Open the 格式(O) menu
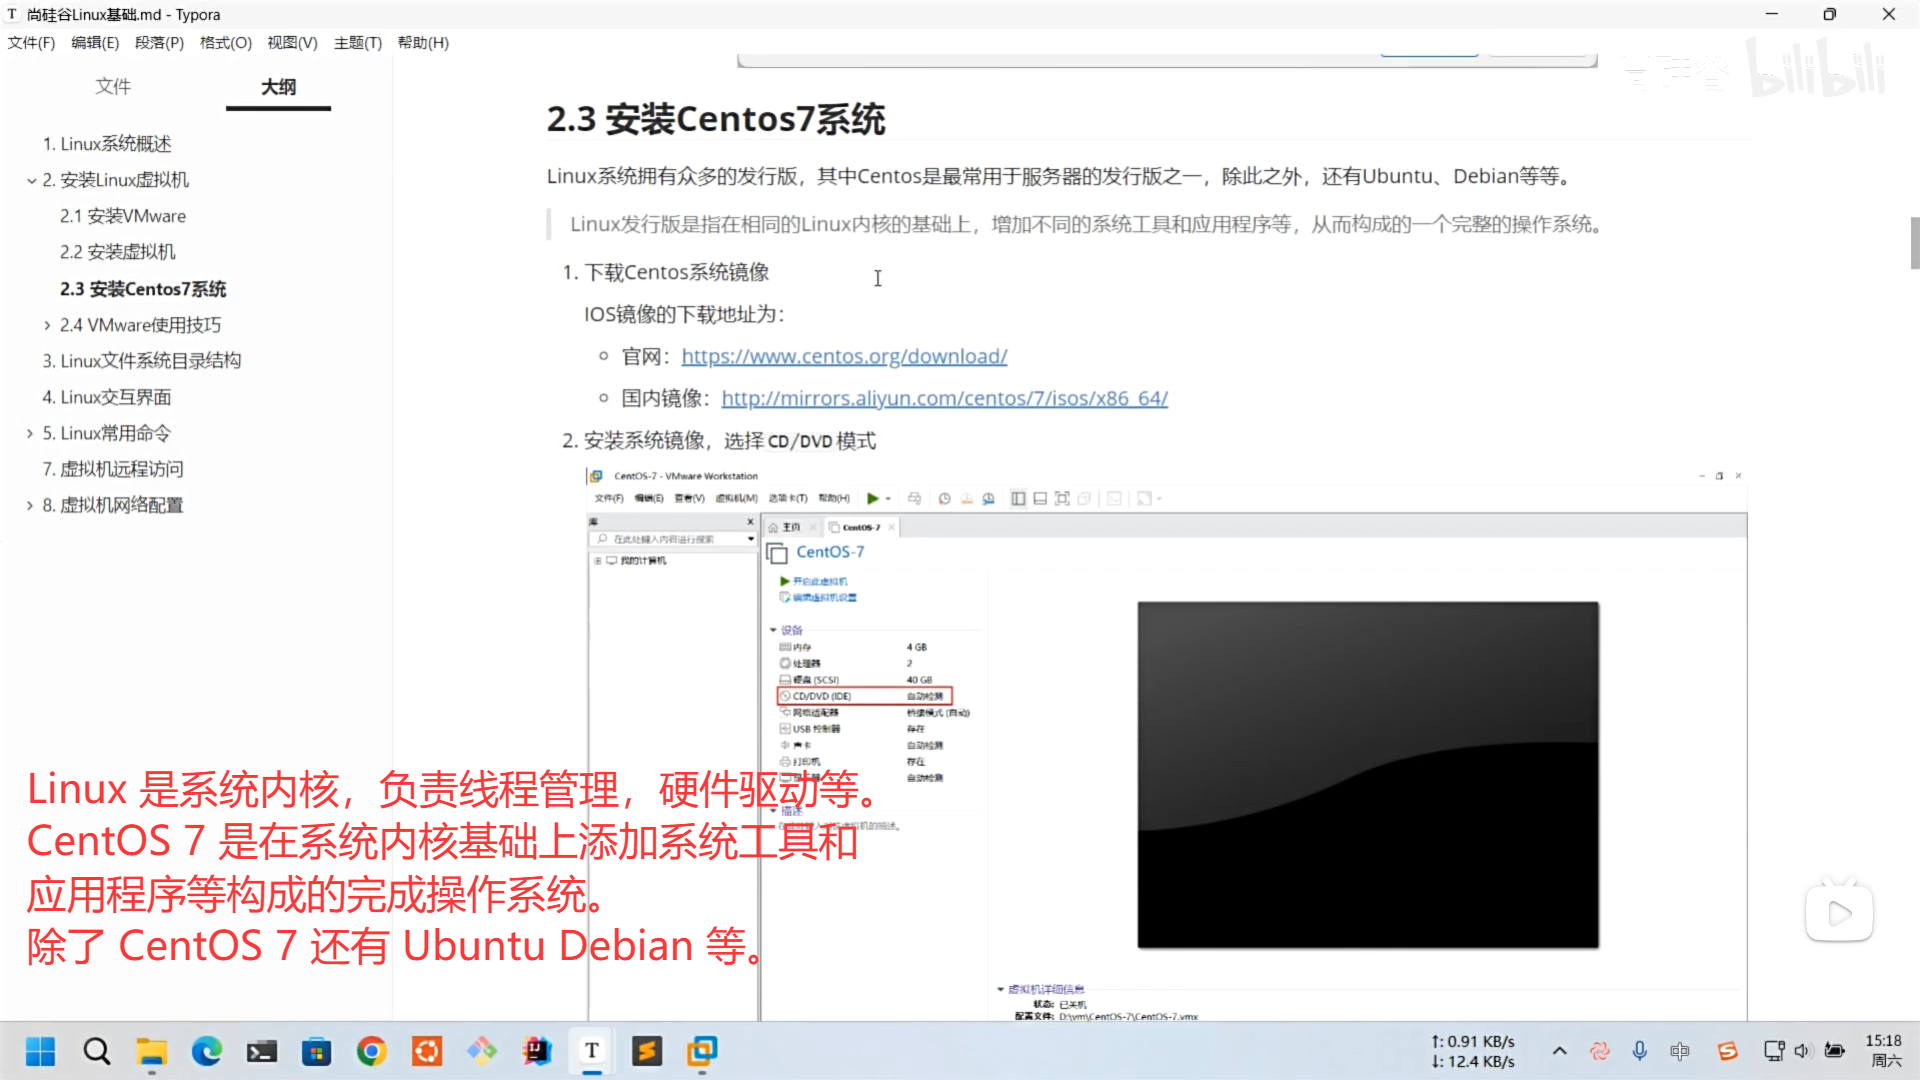 pos(225,43)
